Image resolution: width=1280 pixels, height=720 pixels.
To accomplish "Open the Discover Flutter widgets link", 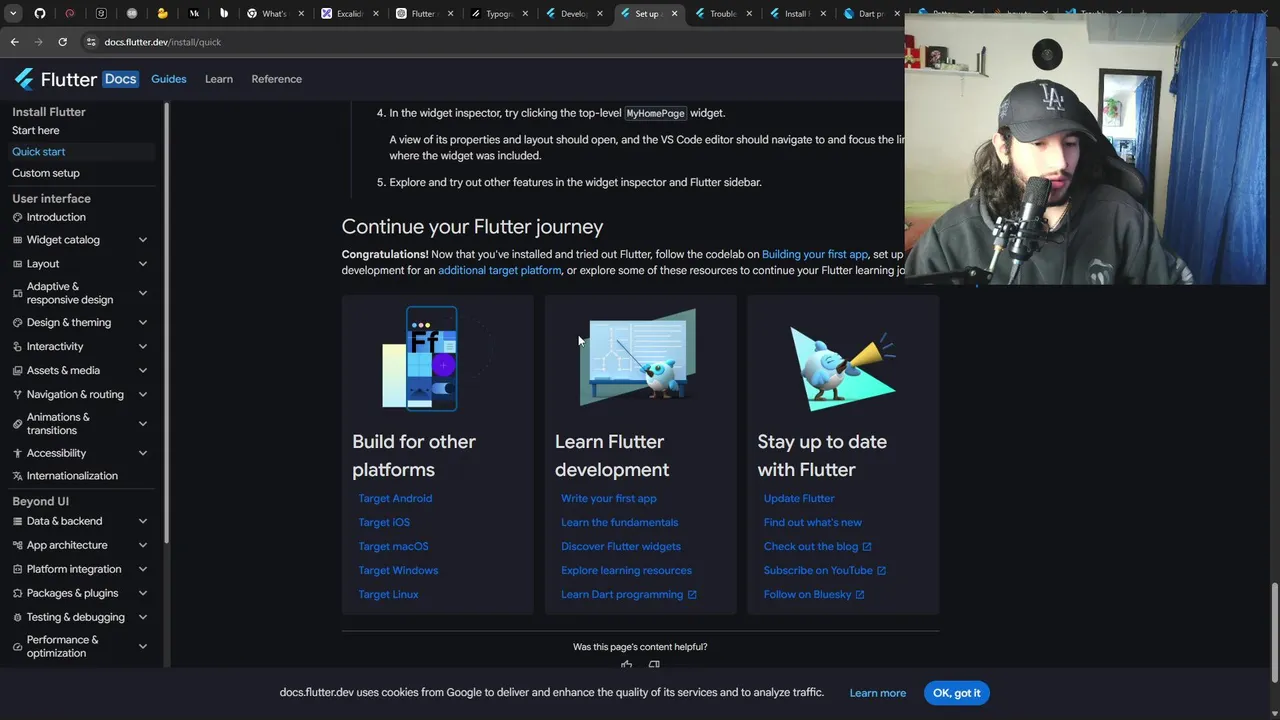I will [x=621, y=546].
